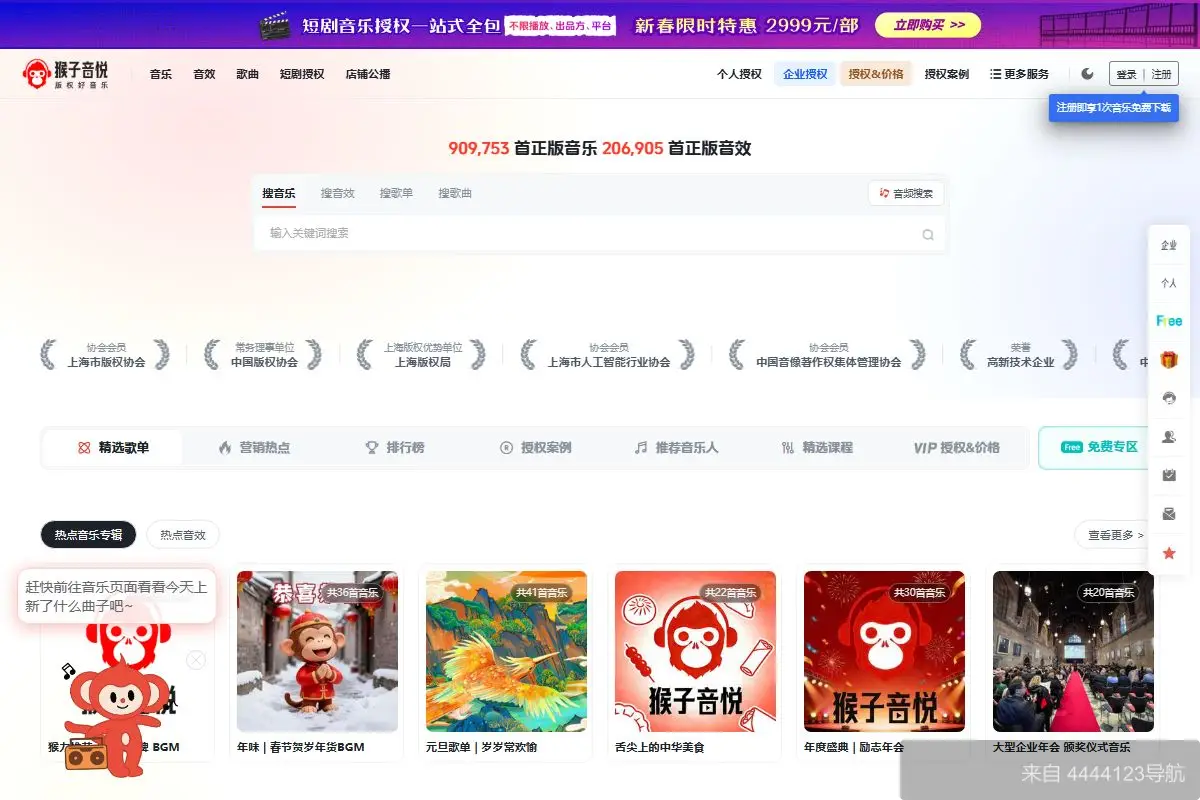Click the 注册 register button
Image resolution: width=1200 pixels, height=800 pixels.
point(1162,73)
